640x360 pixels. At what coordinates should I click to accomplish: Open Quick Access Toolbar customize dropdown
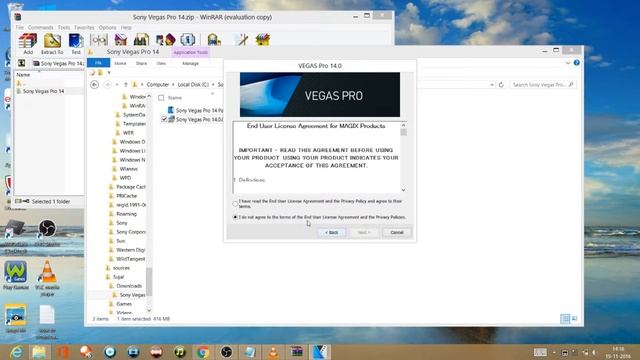109,73
